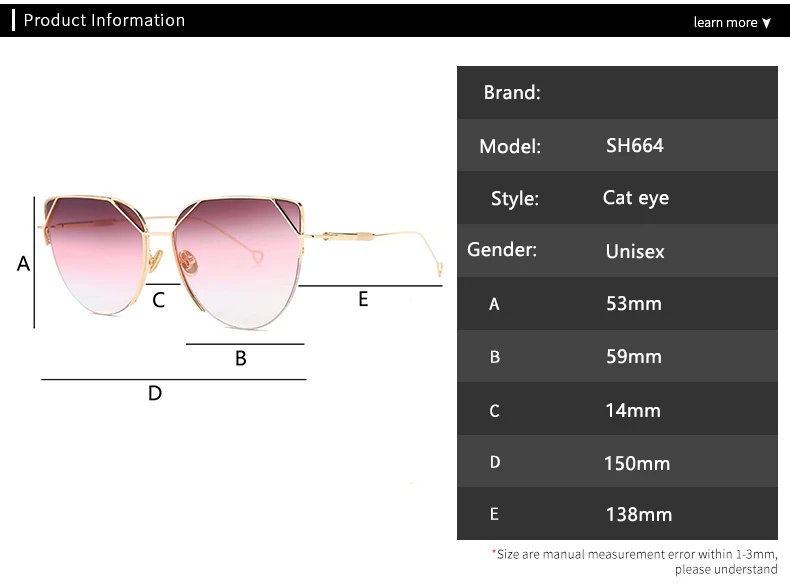Viewport: 790px width, 586px height.
Task: Select the value '150mm'
Action: pyautogui.click(x=637, y=463)
